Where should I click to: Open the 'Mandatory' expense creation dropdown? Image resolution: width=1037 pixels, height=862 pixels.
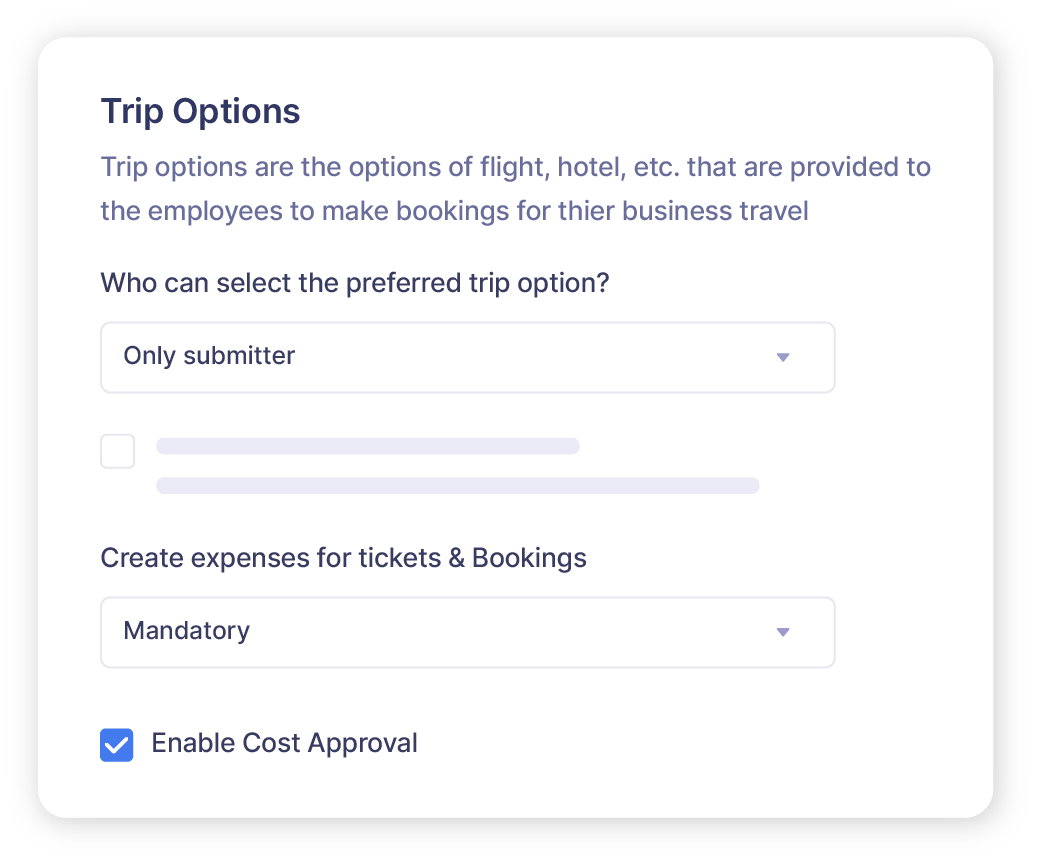(x=467, y=632)
